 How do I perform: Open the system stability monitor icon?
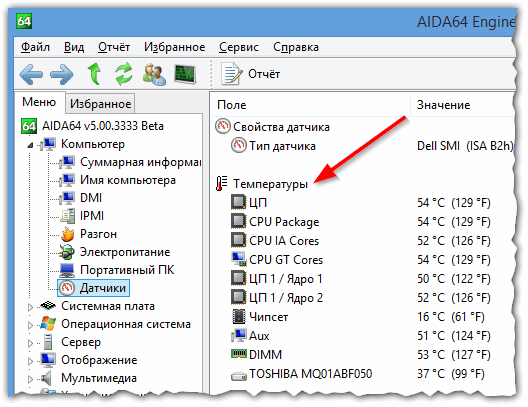185,74
